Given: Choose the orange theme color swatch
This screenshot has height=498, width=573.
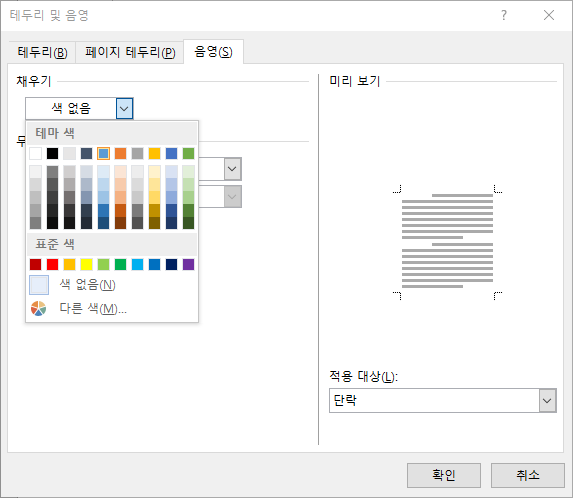Looking at the screenshot, I should pos(121,153).
